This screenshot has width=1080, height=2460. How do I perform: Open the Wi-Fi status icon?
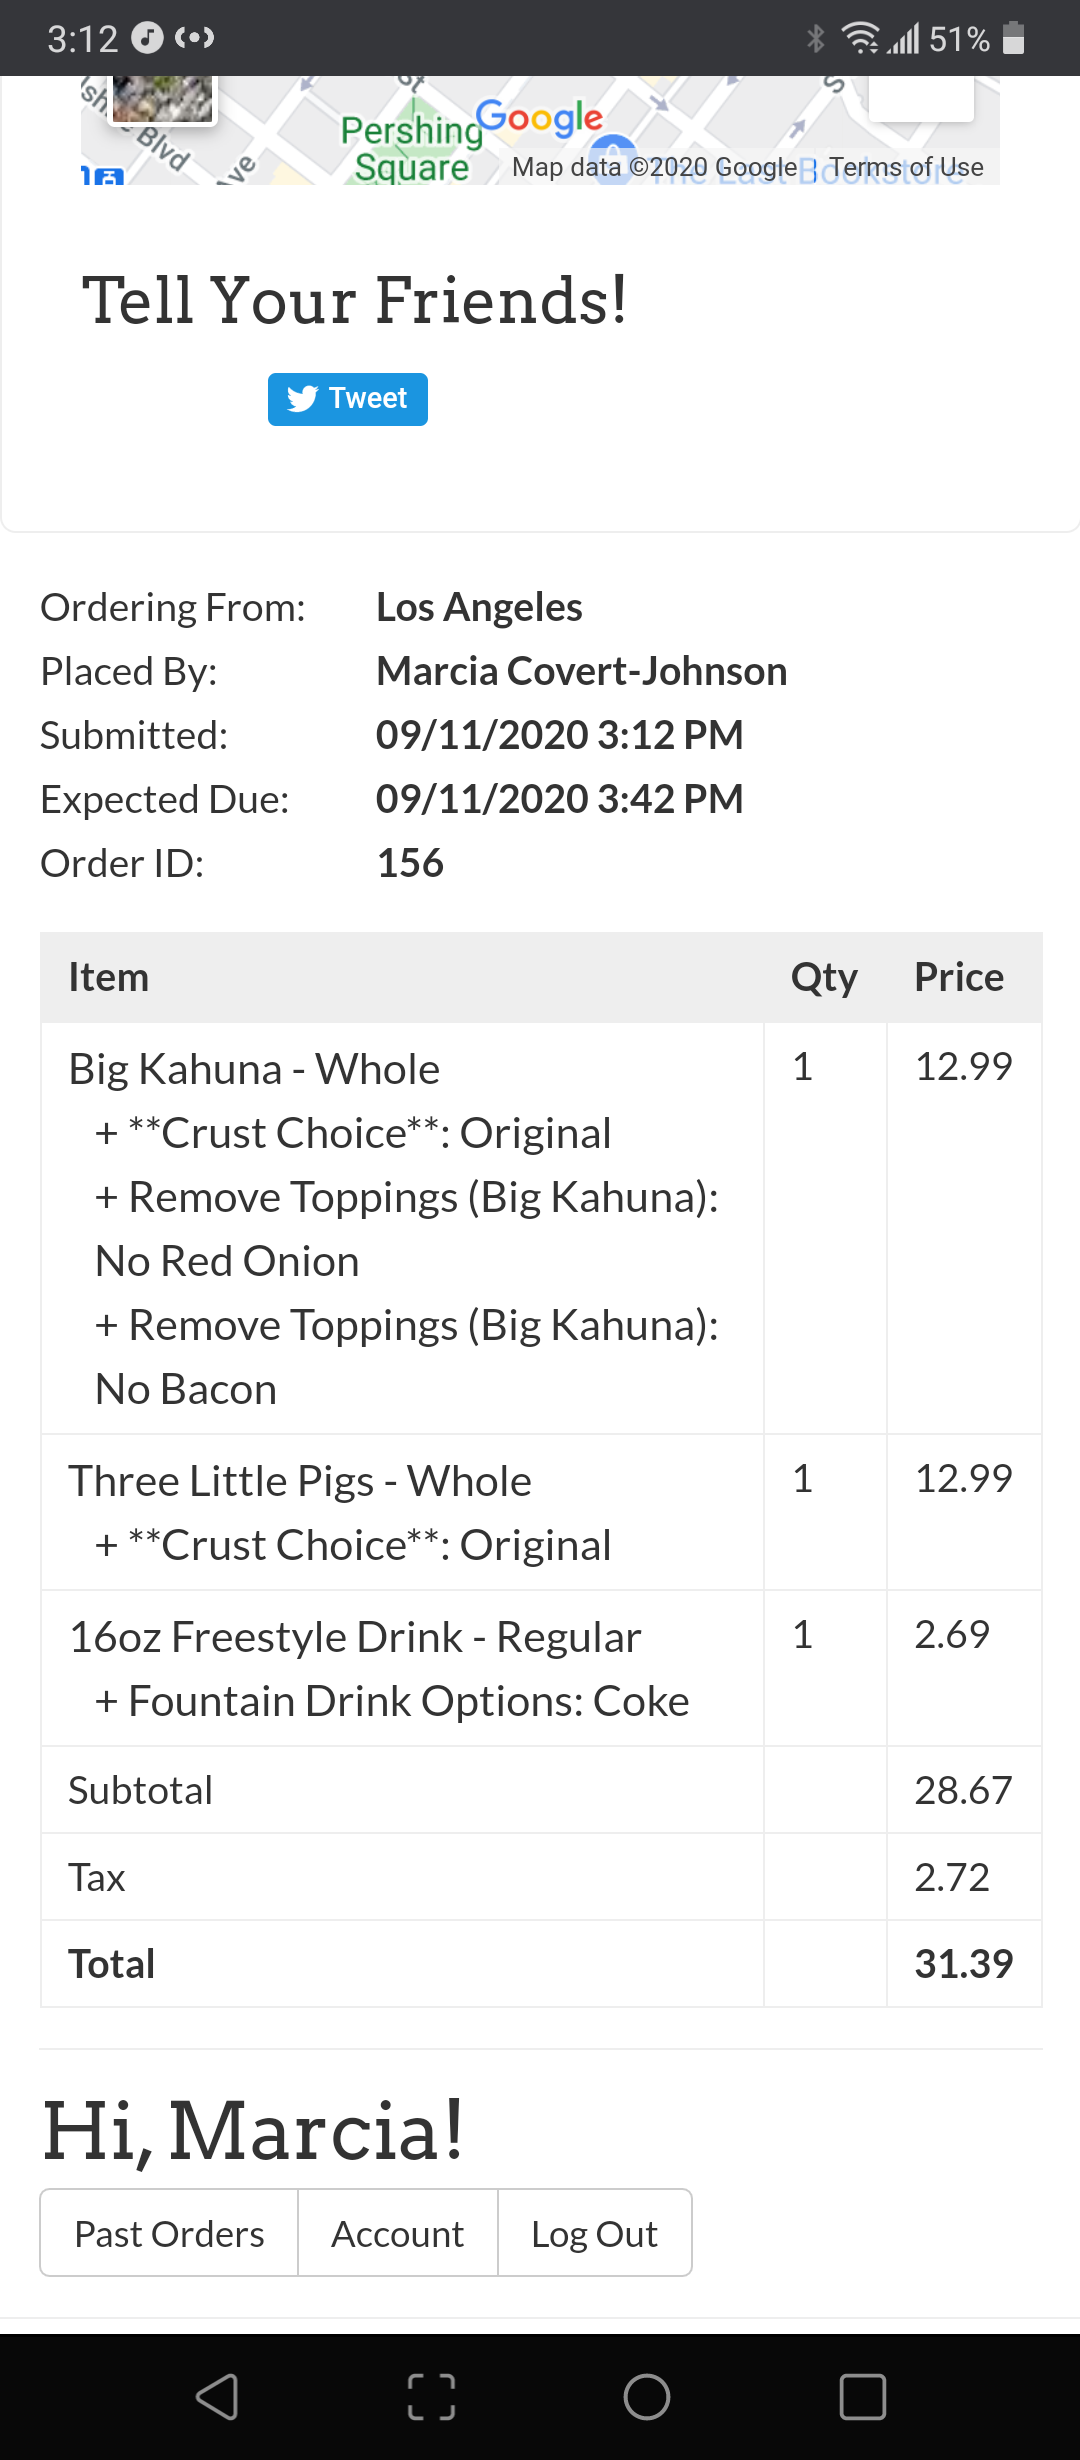pos(859,38)
